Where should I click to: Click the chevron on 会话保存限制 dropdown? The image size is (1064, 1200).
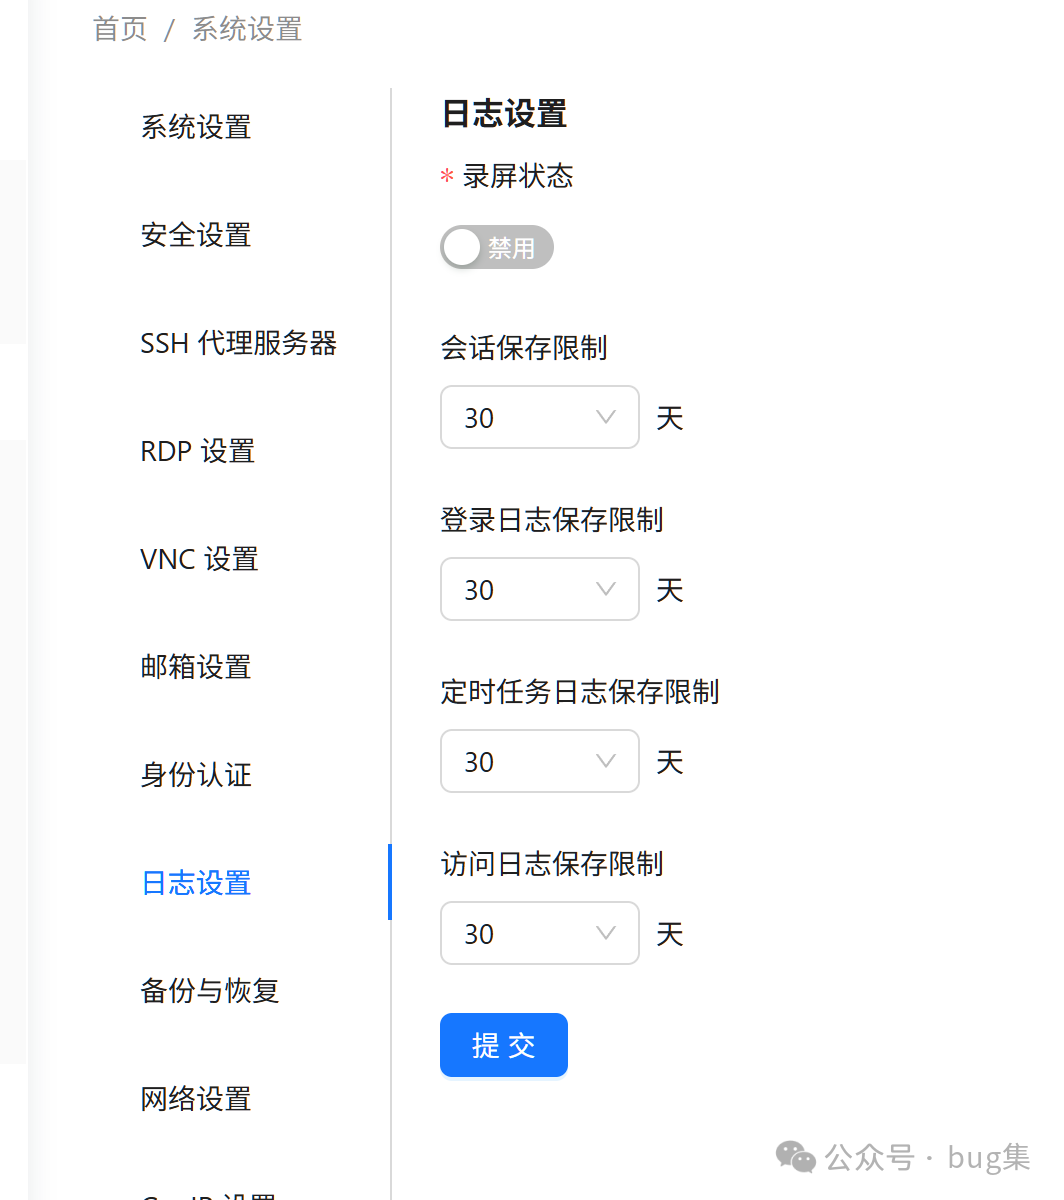[606, 417]
